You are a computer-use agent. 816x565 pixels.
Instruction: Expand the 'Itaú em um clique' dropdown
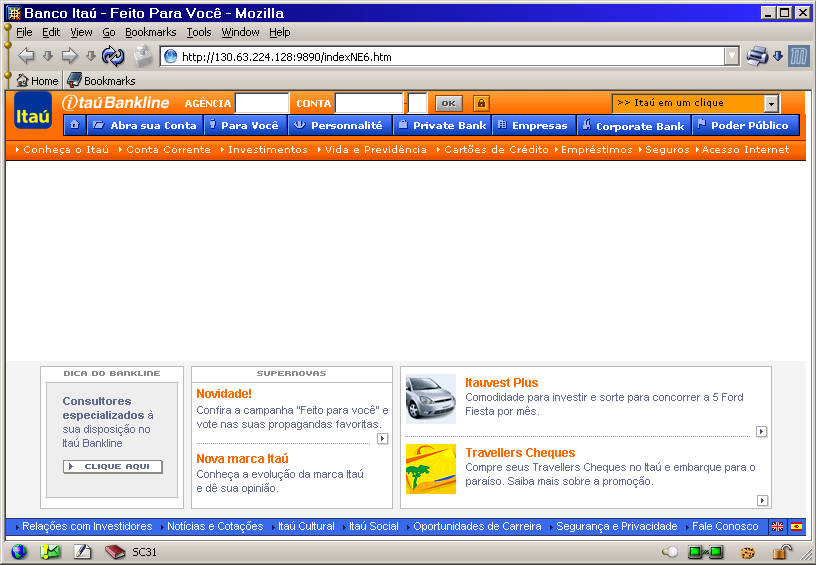coord(771,103)
